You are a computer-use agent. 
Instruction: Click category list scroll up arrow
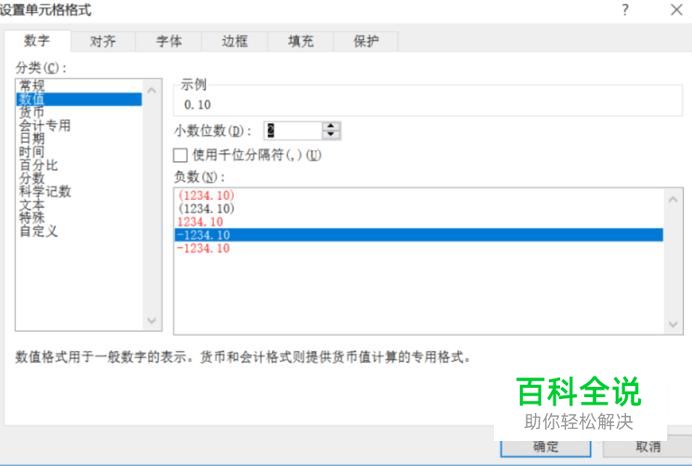pos(152,90)
